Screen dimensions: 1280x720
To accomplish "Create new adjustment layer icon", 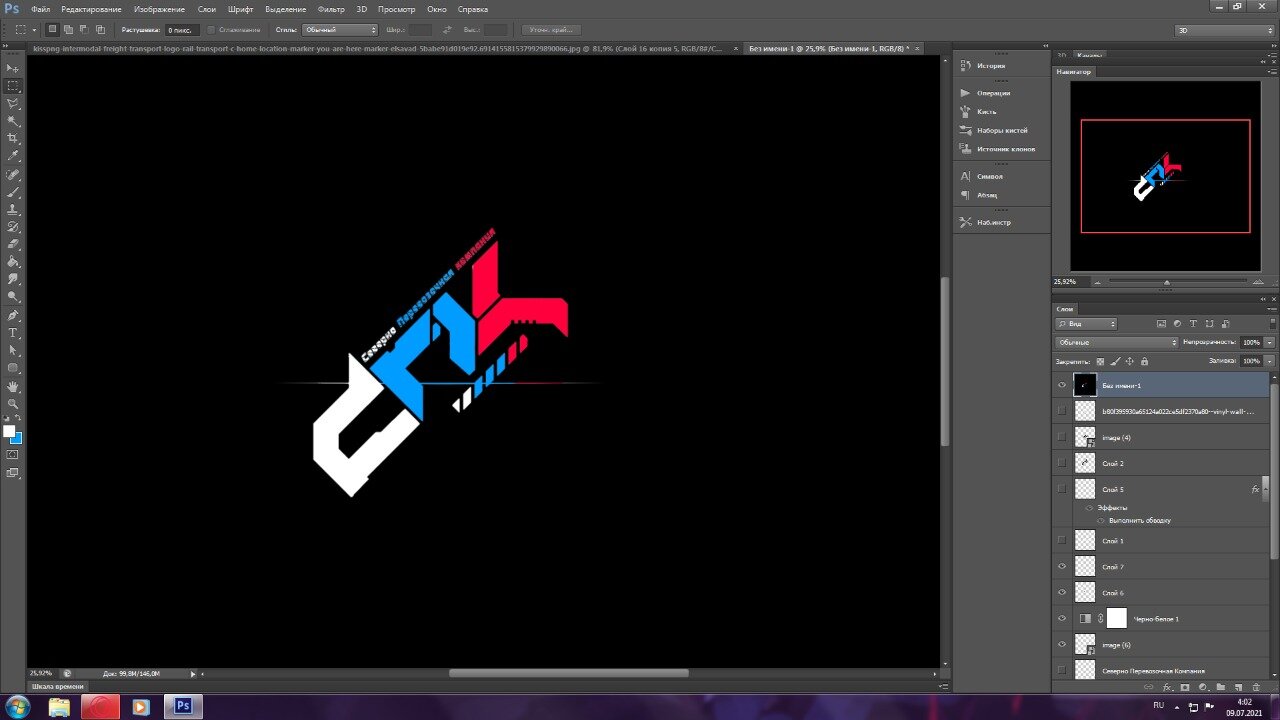I will coord(1203,687).
